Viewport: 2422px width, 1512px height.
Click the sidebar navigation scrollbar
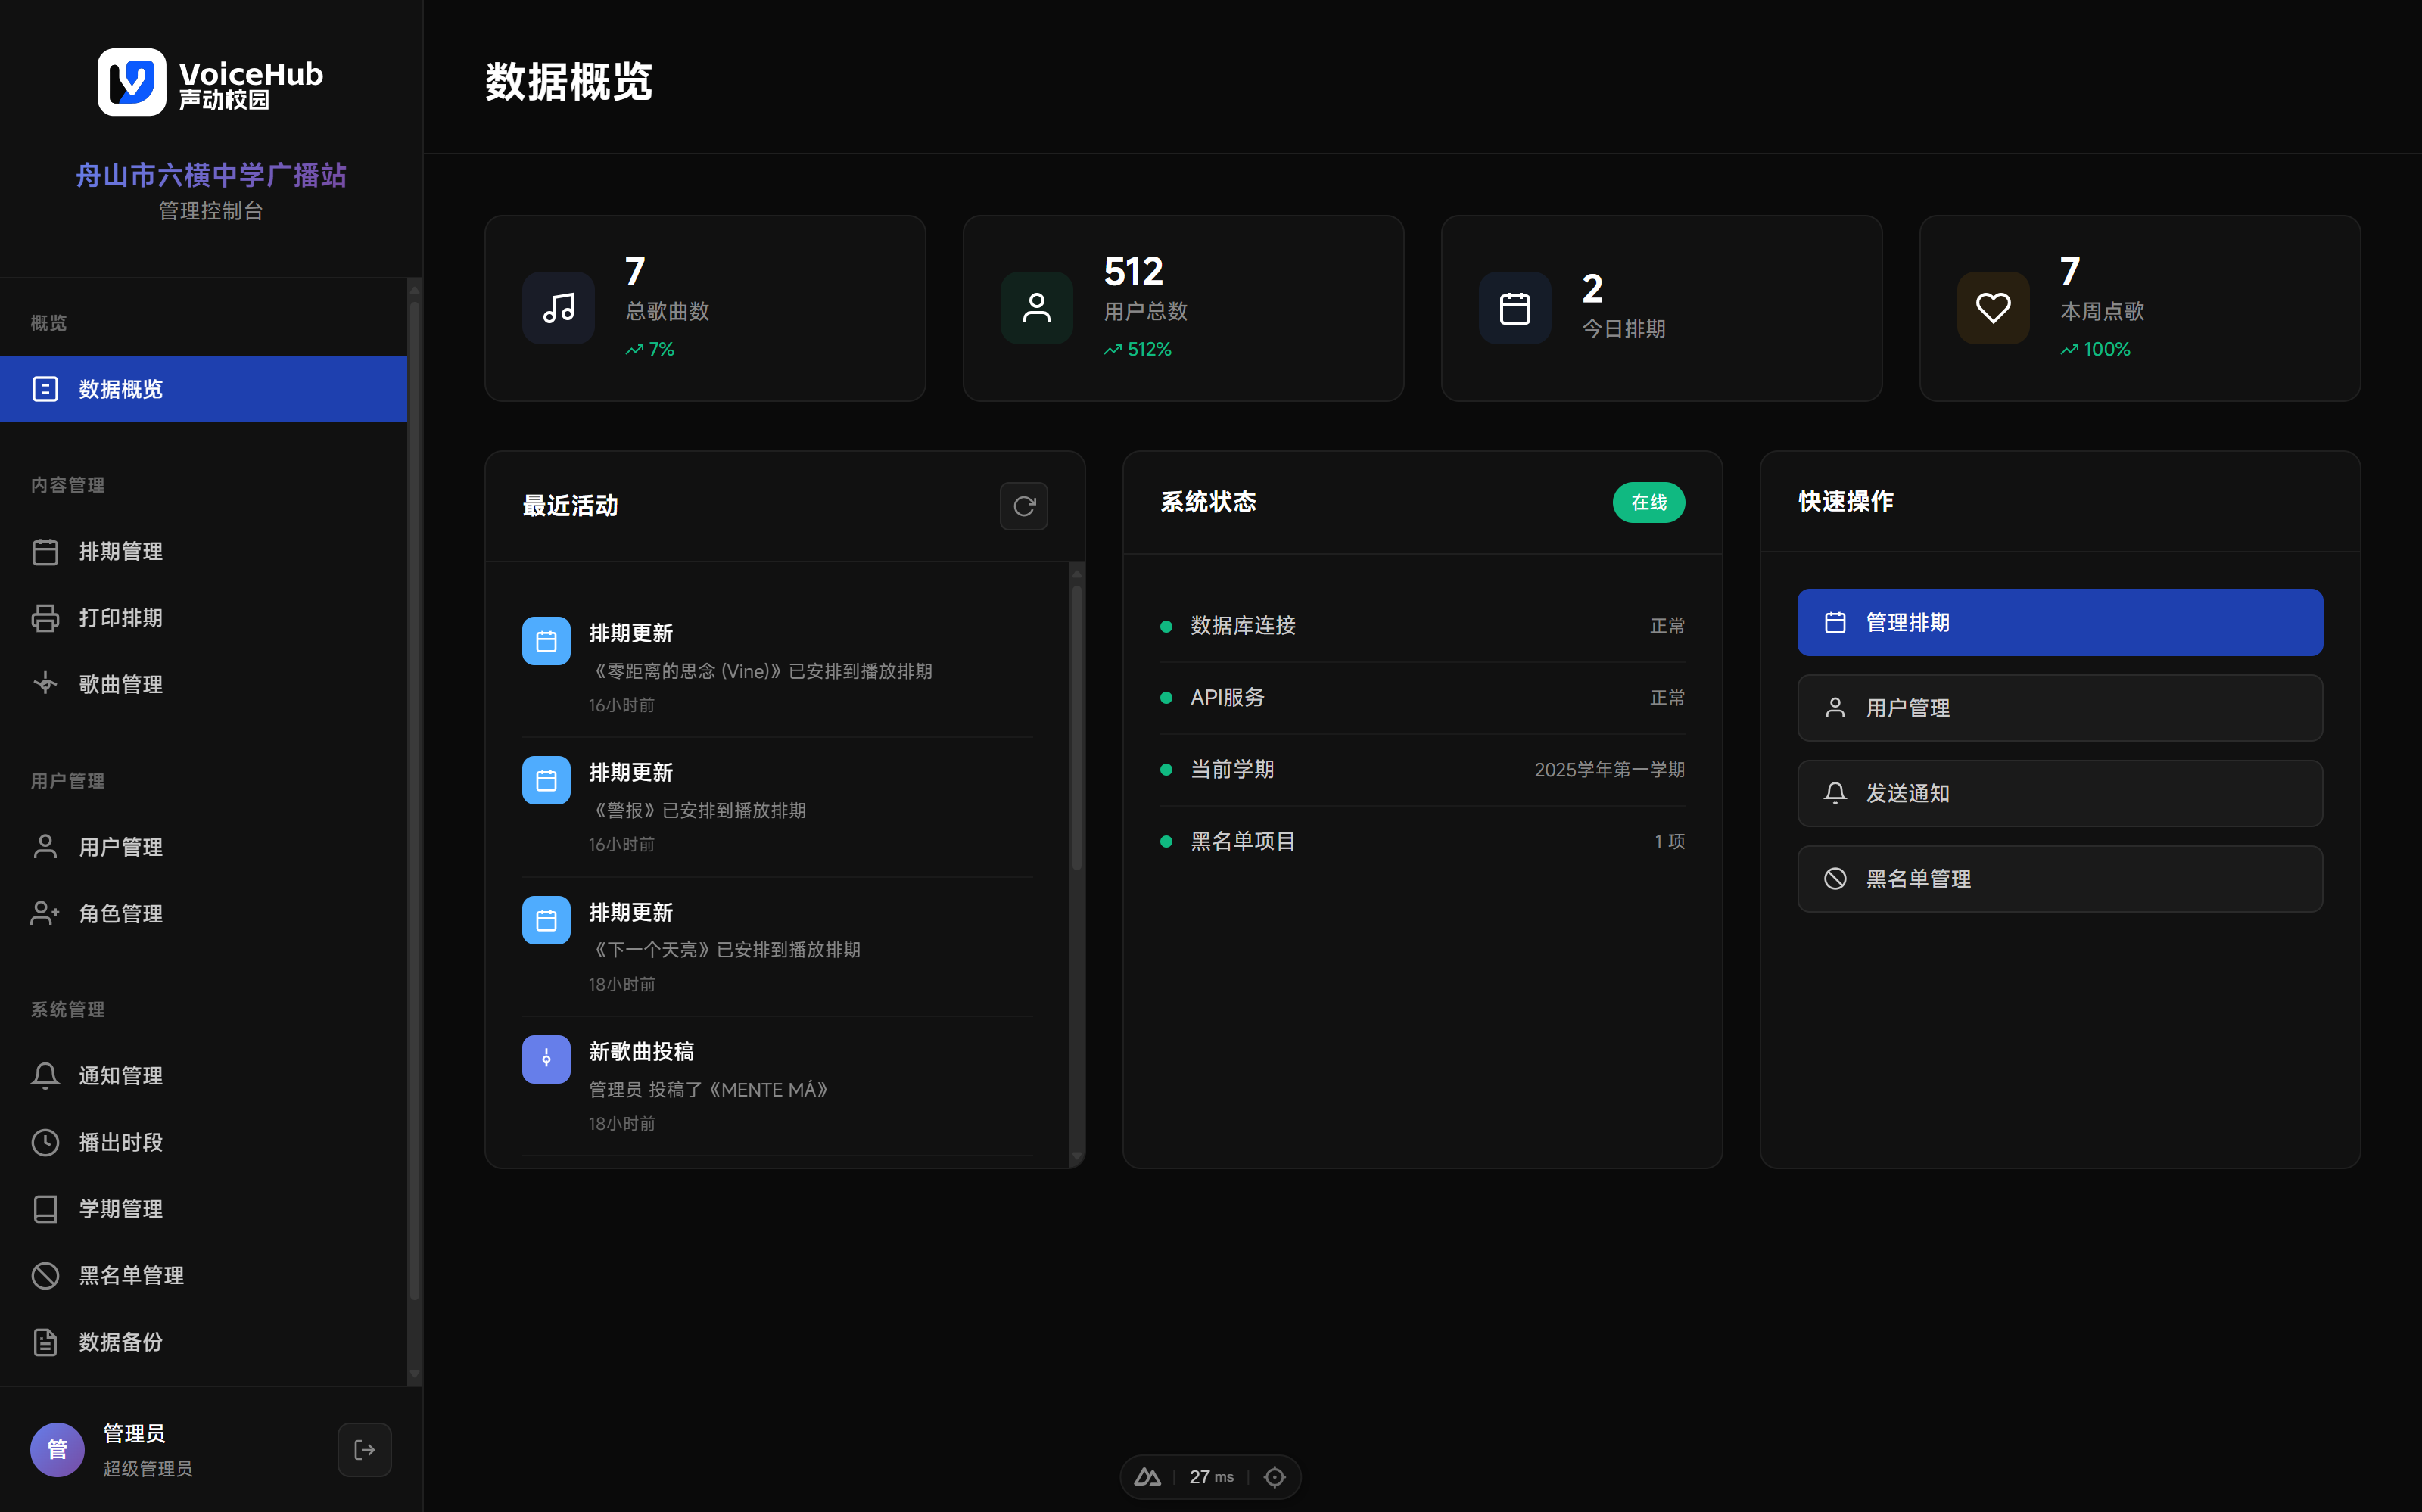point(414,800)
